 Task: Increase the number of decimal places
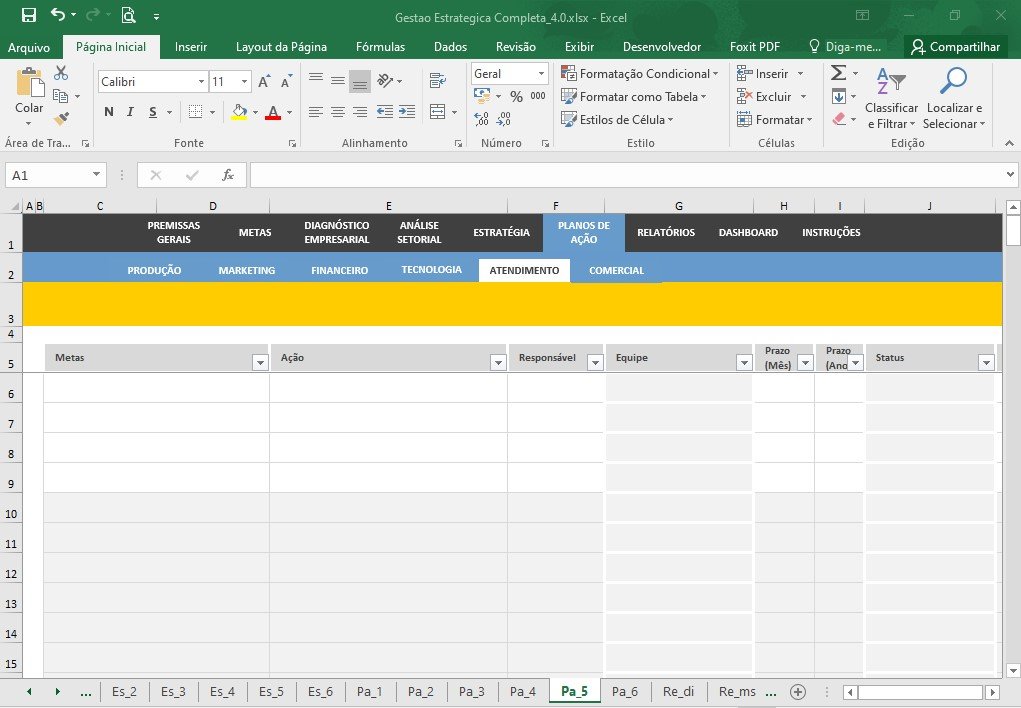point(482,119)
